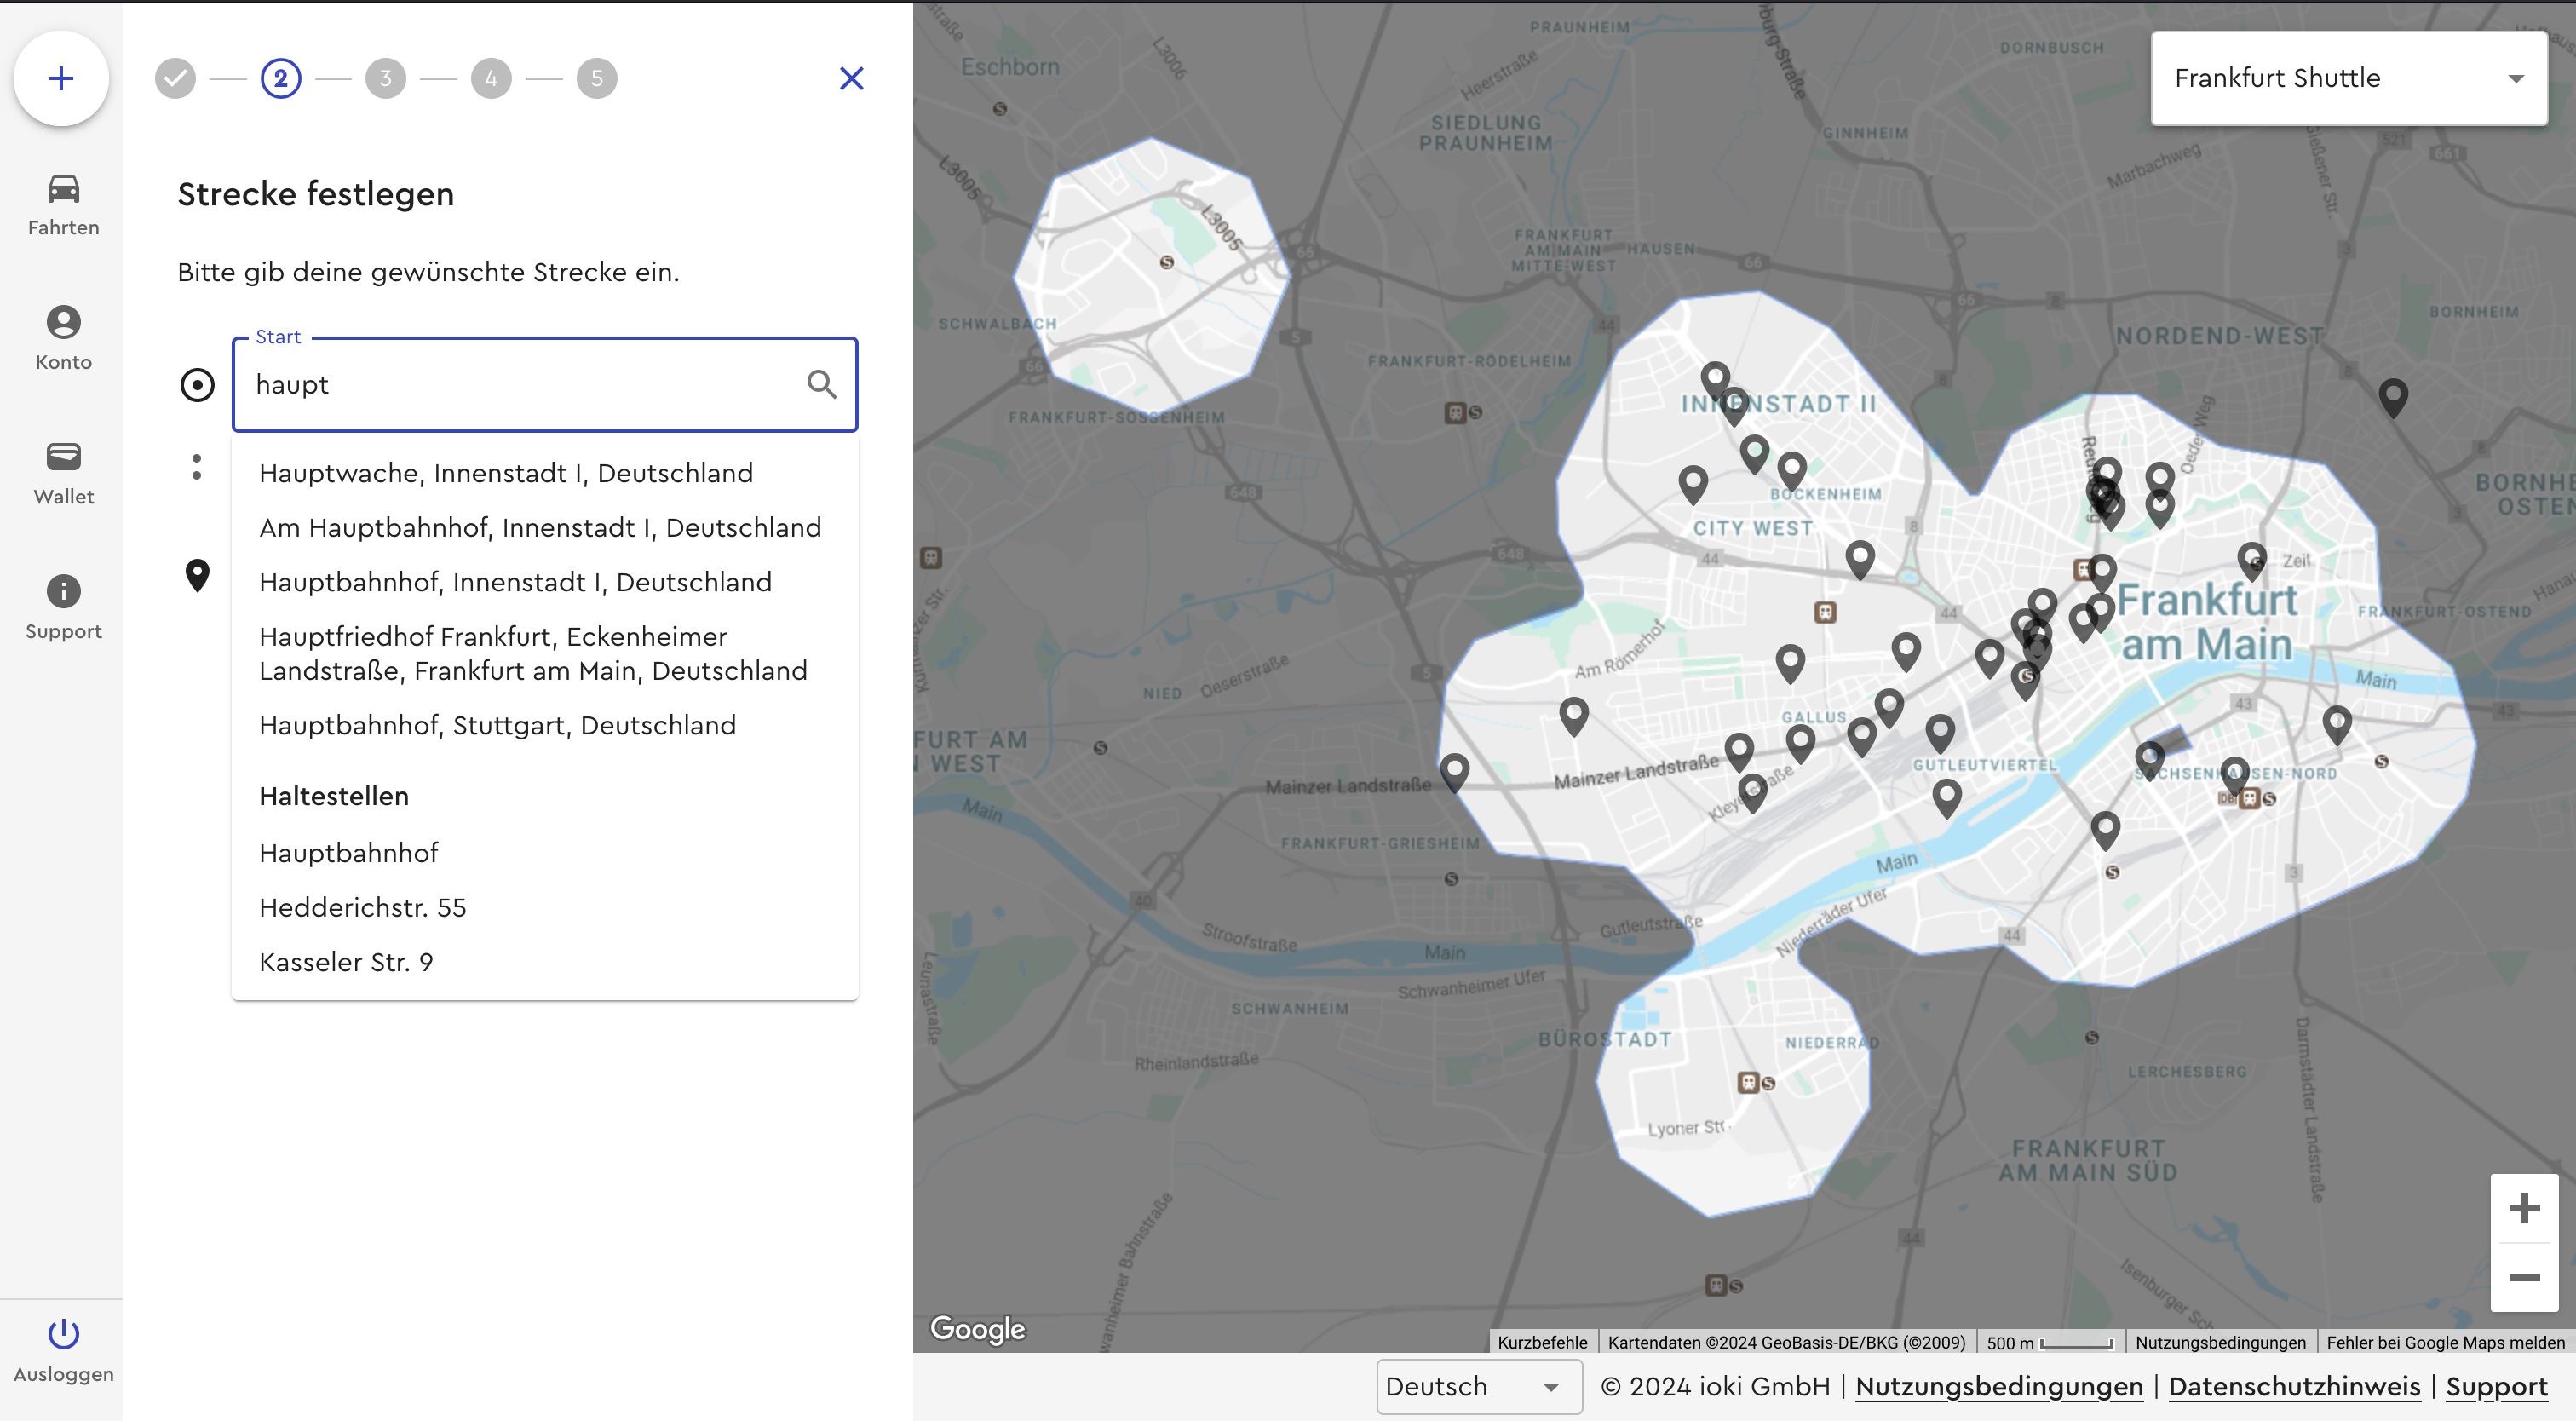Screen dimensions: 2576x1421
Task: Select wizard step 5
Action: click(597, 78)
